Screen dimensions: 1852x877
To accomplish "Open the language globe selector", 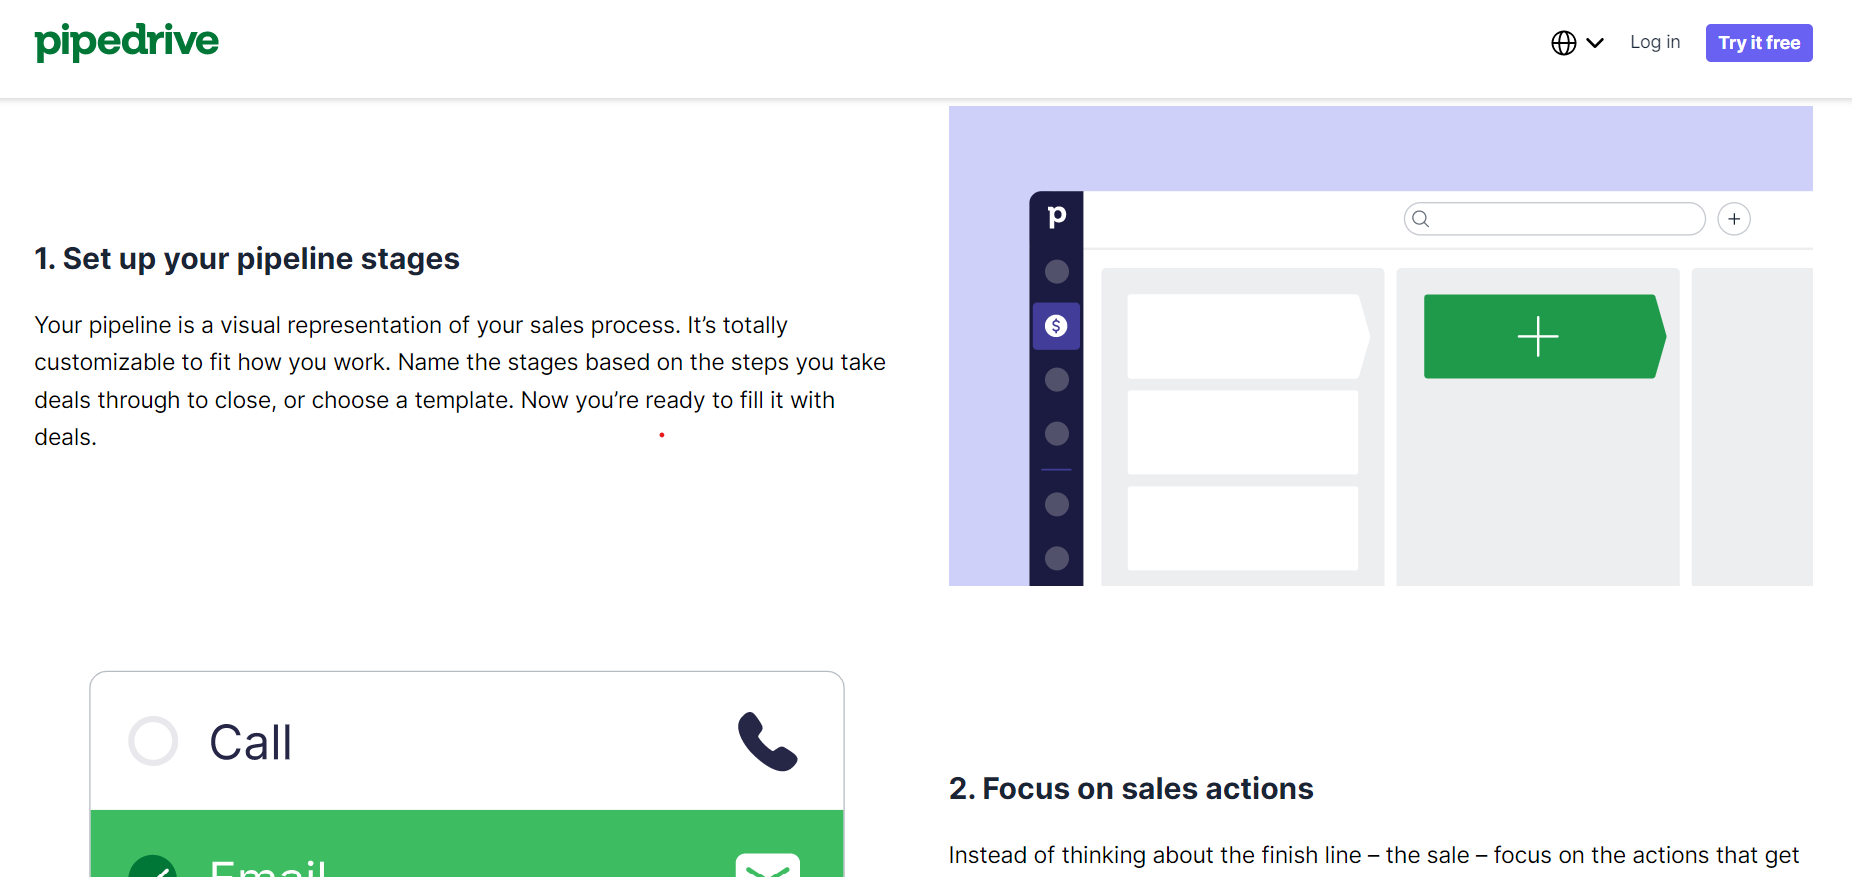I will 1564,43.
